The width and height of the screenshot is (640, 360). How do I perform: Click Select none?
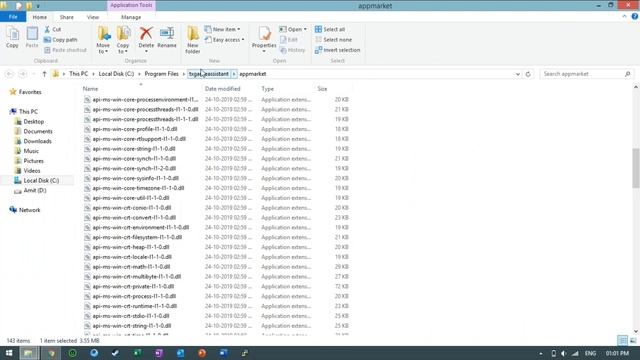click(x=333, y=40)
